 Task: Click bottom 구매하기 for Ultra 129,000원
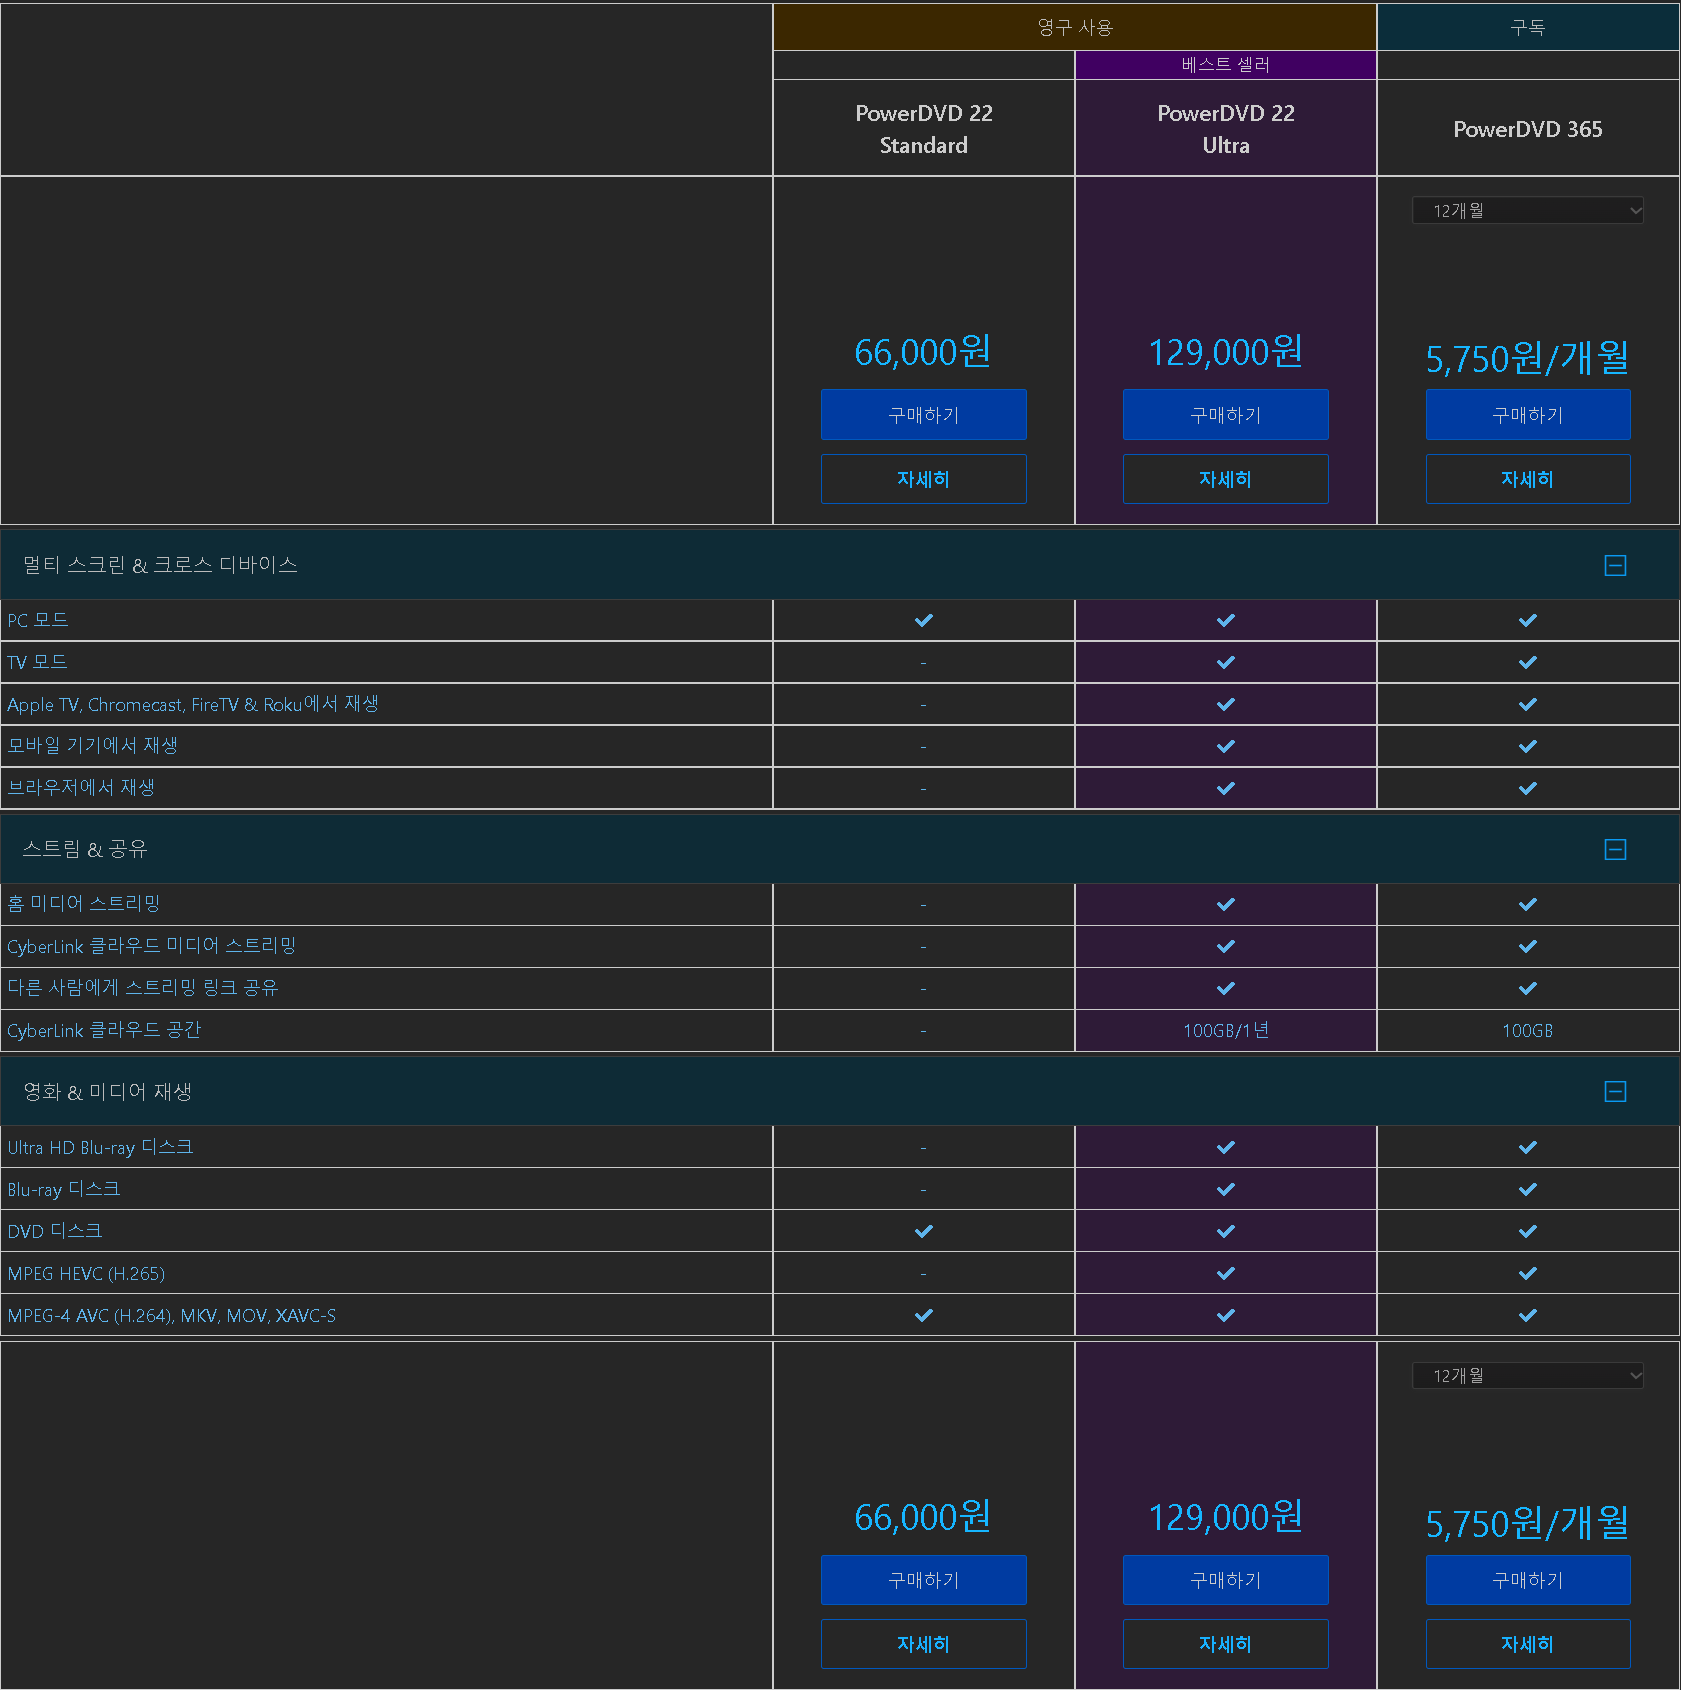pos(1225,1580)
